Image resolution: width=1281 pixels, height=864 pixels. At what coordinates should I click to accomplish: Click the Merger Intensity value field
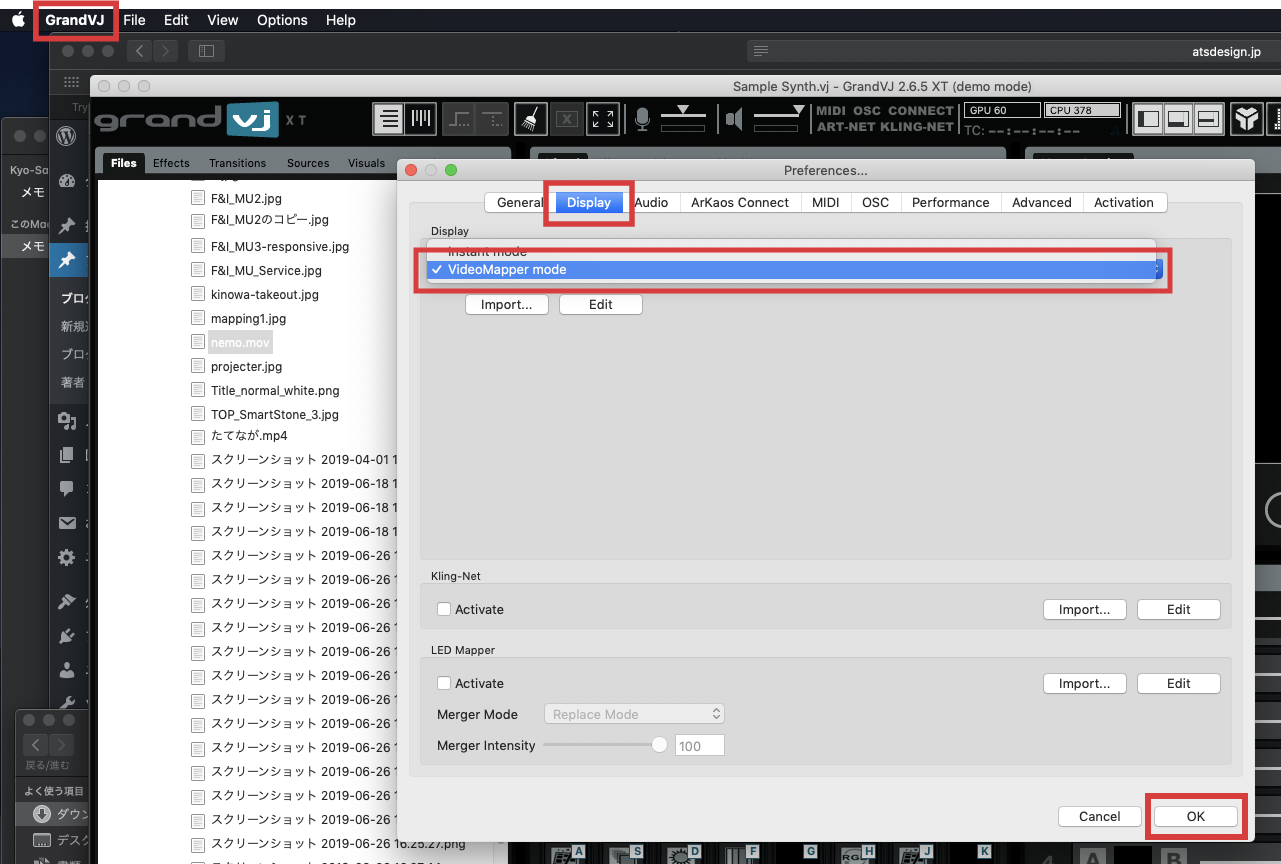point(700,746)
